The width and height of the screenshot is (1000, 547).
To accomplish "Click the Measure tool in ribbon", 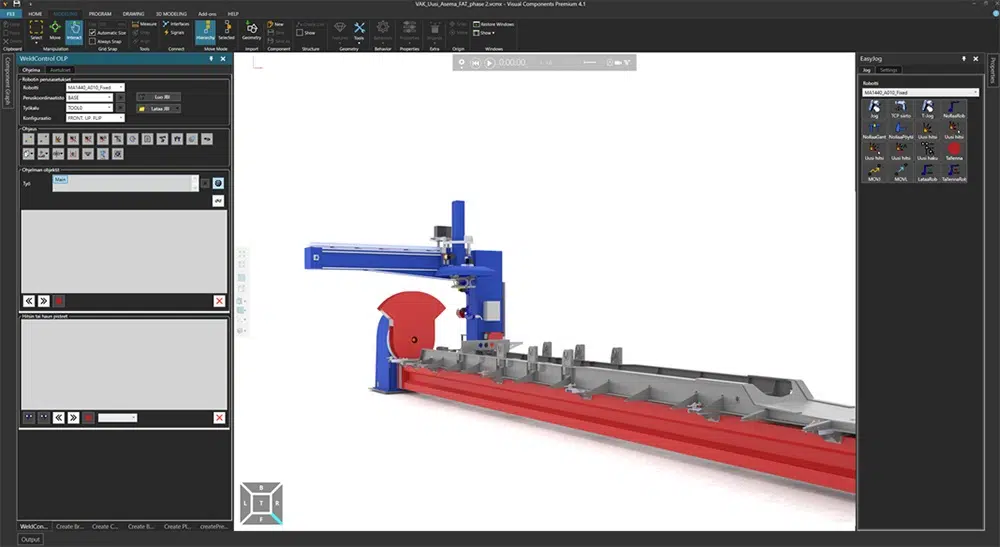I will [x=145, y=23].
